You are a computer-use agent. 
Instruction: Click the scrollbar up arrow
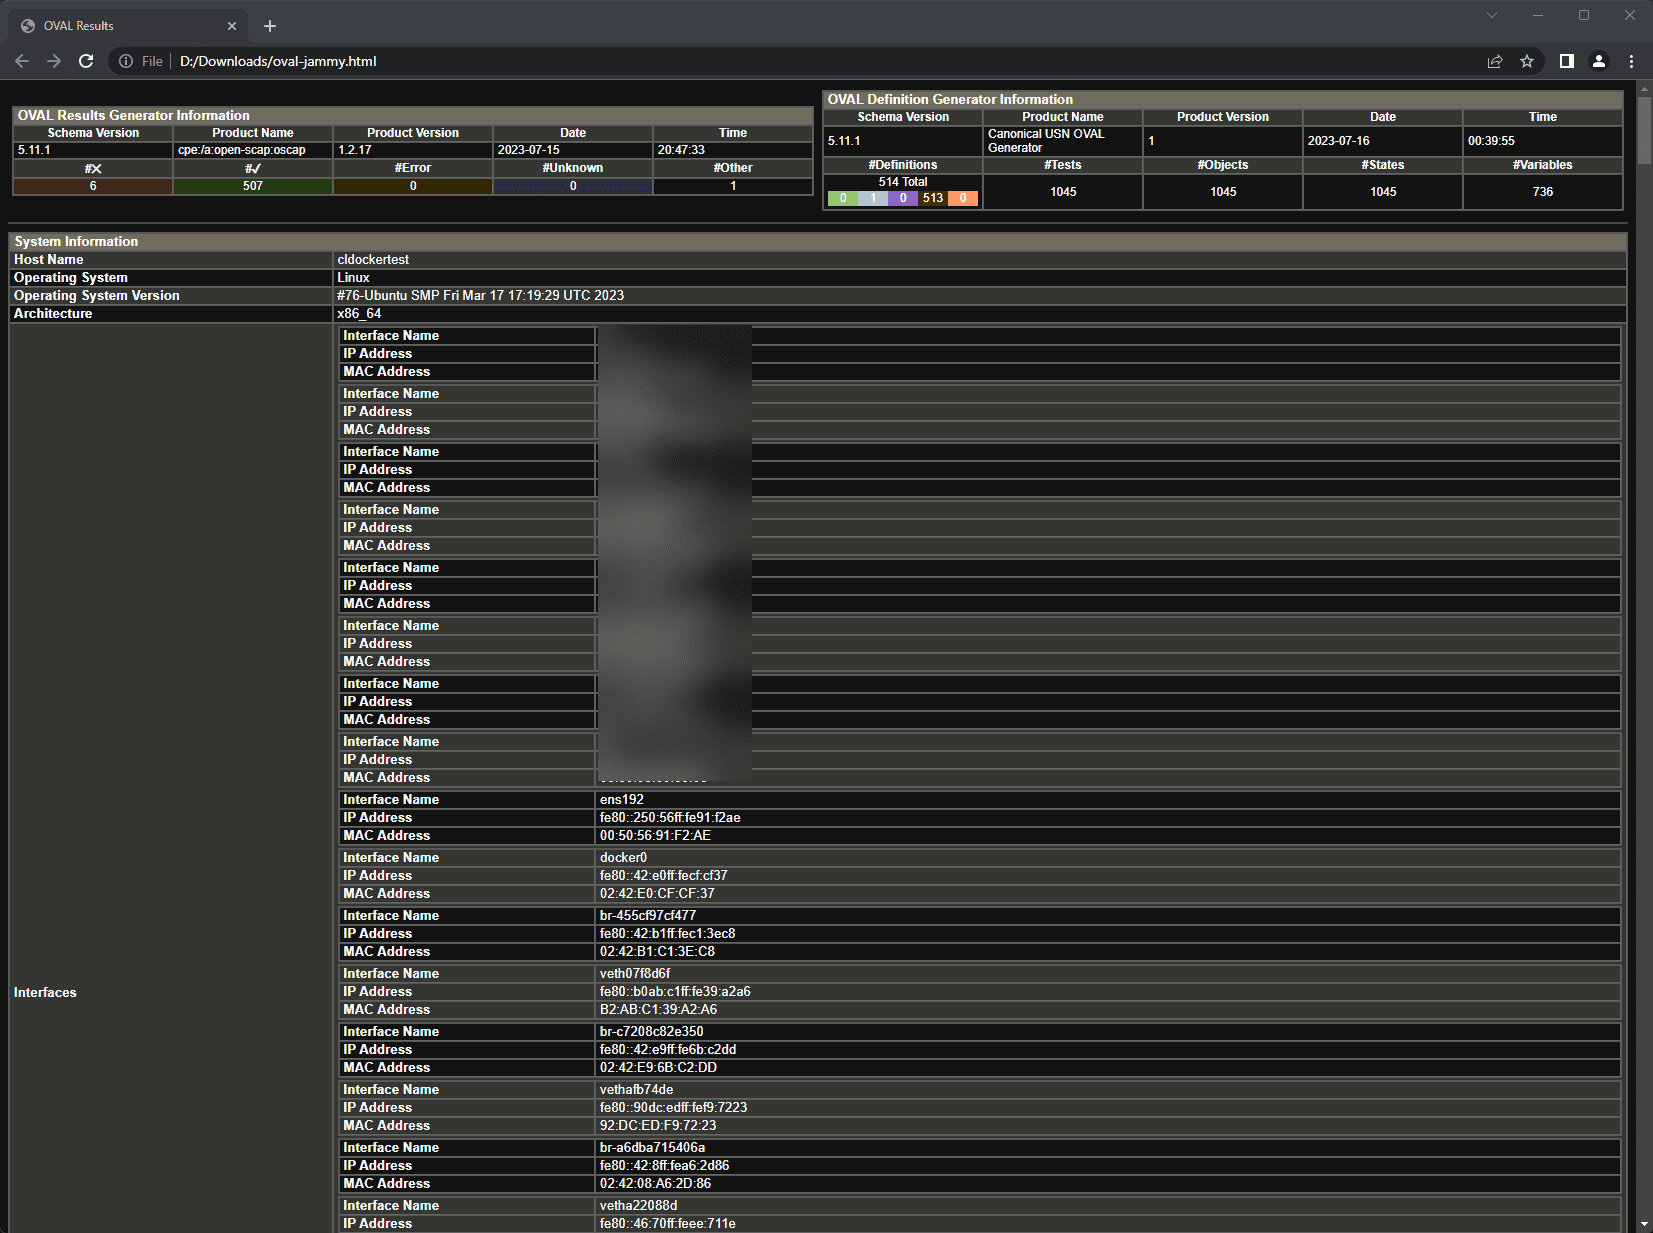coord(1645,89)
